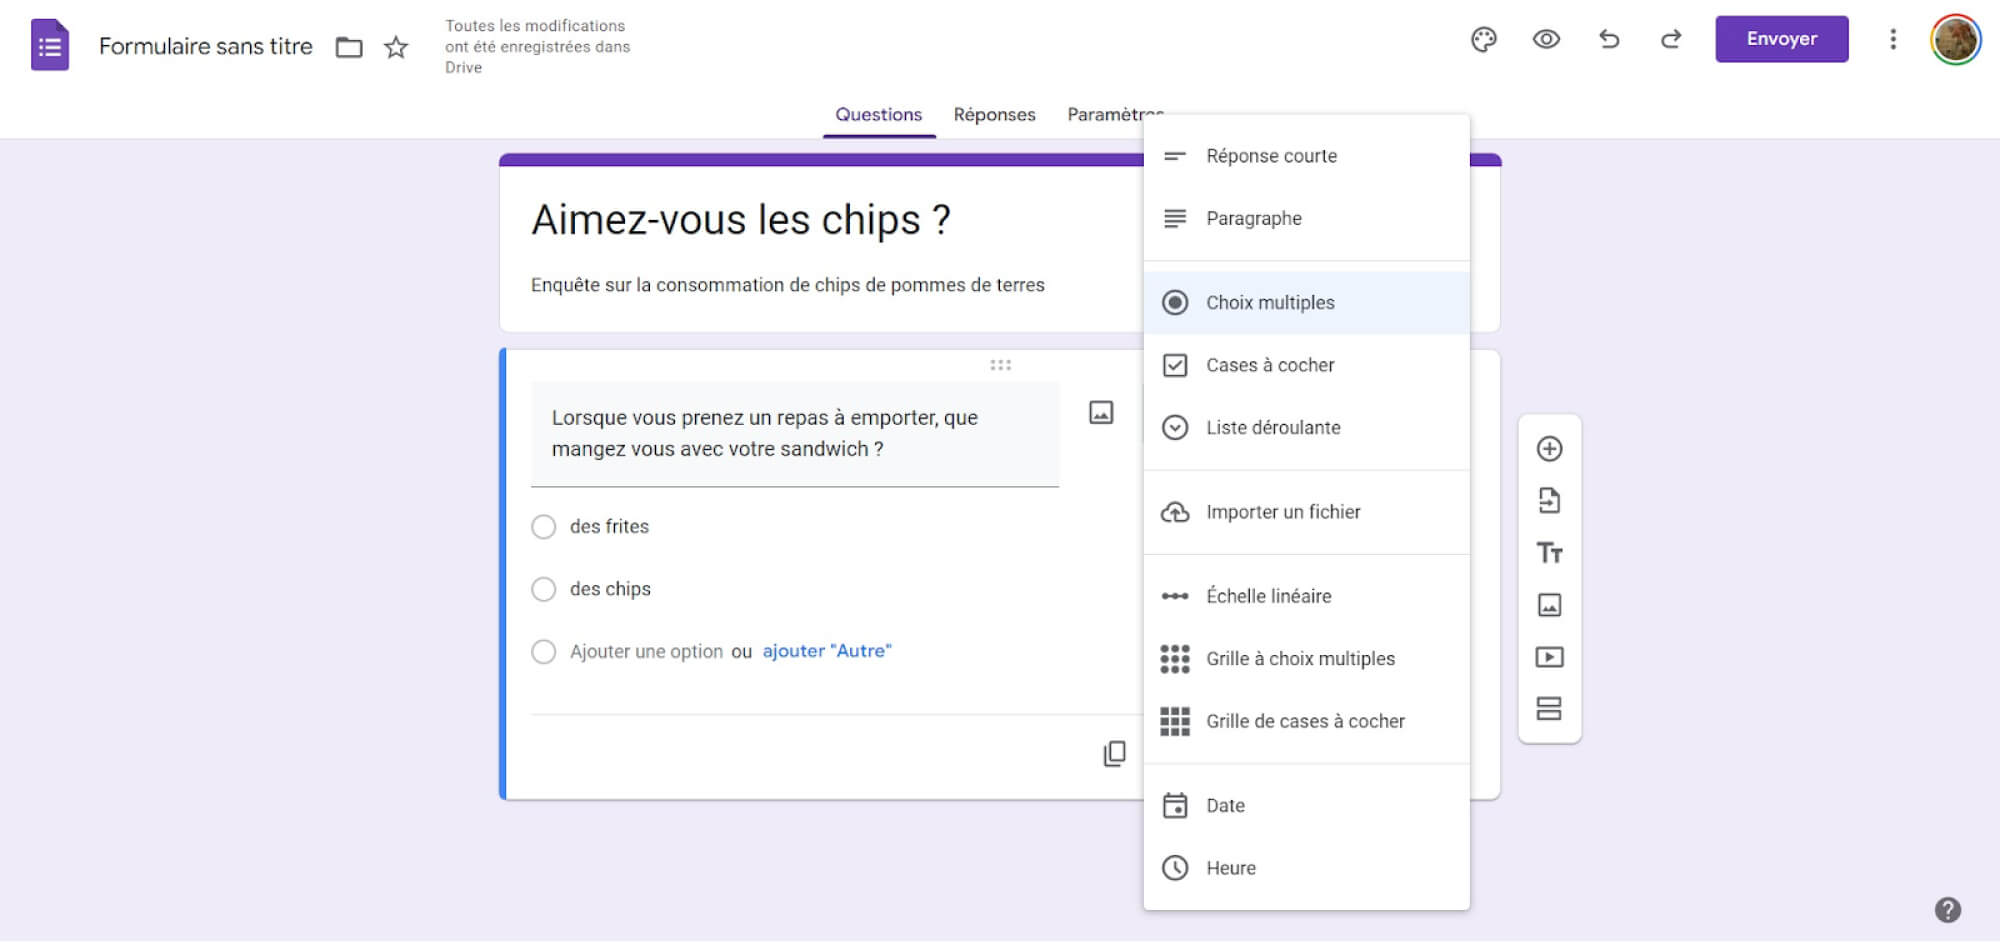The width and height of the screenshot is (2000, 942).
Task: Add a new question from the side panel
Action: tap(1549, 449)
